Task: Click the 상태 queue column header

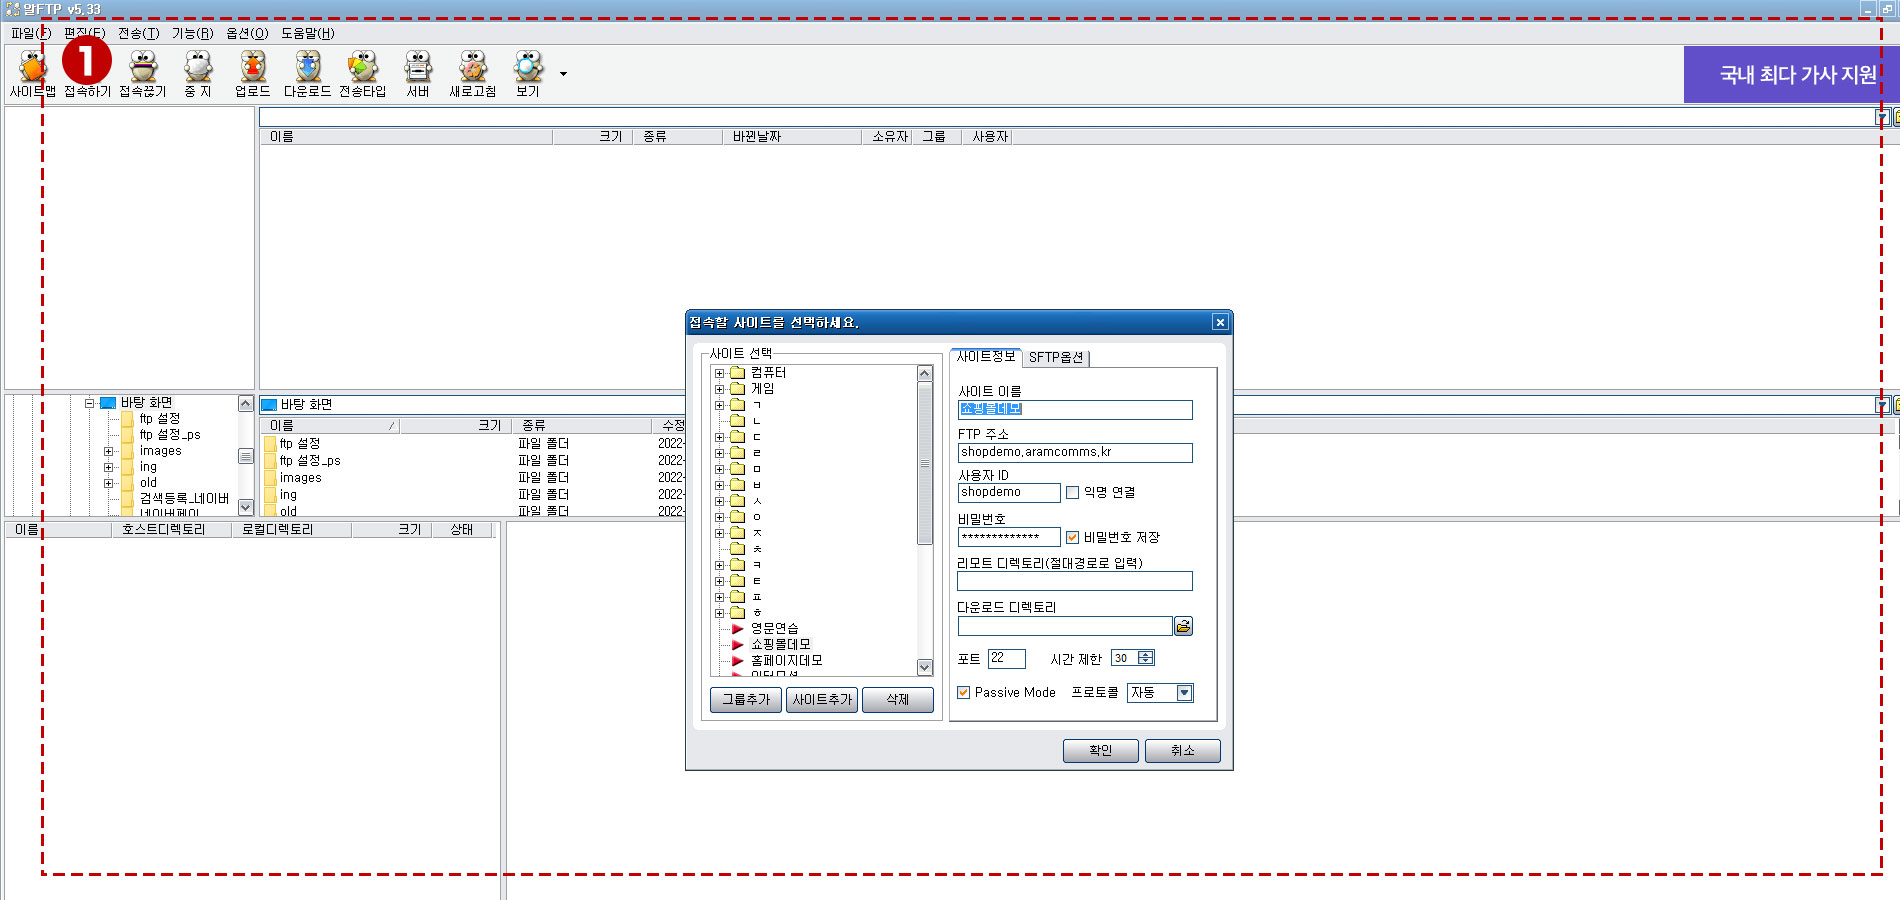Action: click(x=461, y=530)
